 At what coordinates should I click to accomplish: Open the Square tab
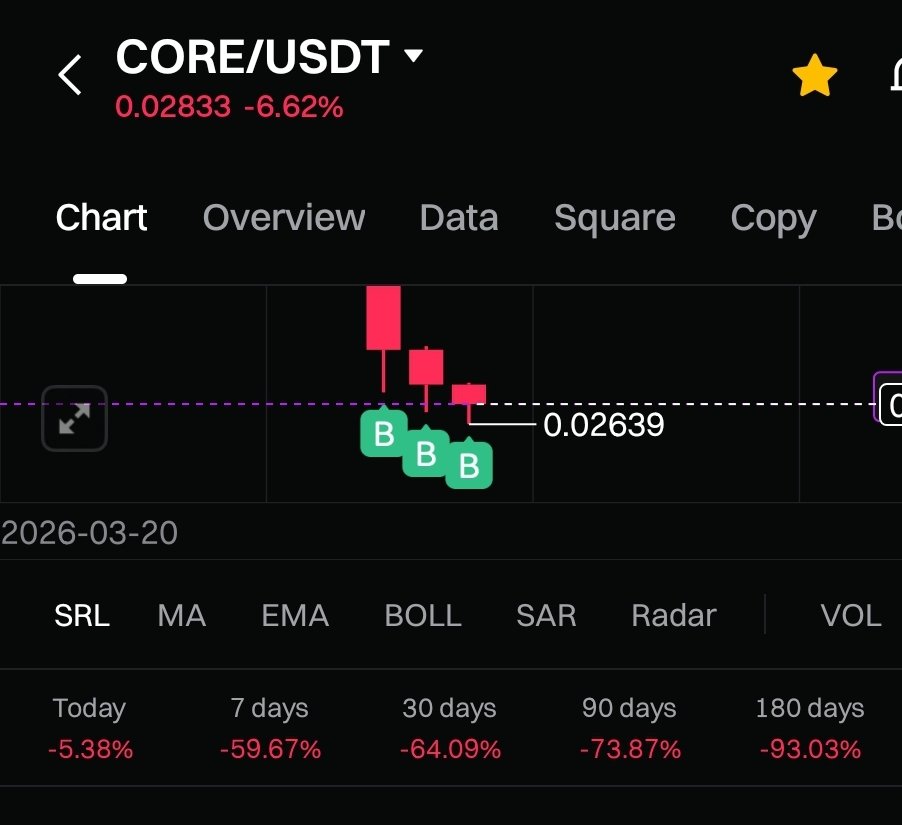(x=615, y=218)
